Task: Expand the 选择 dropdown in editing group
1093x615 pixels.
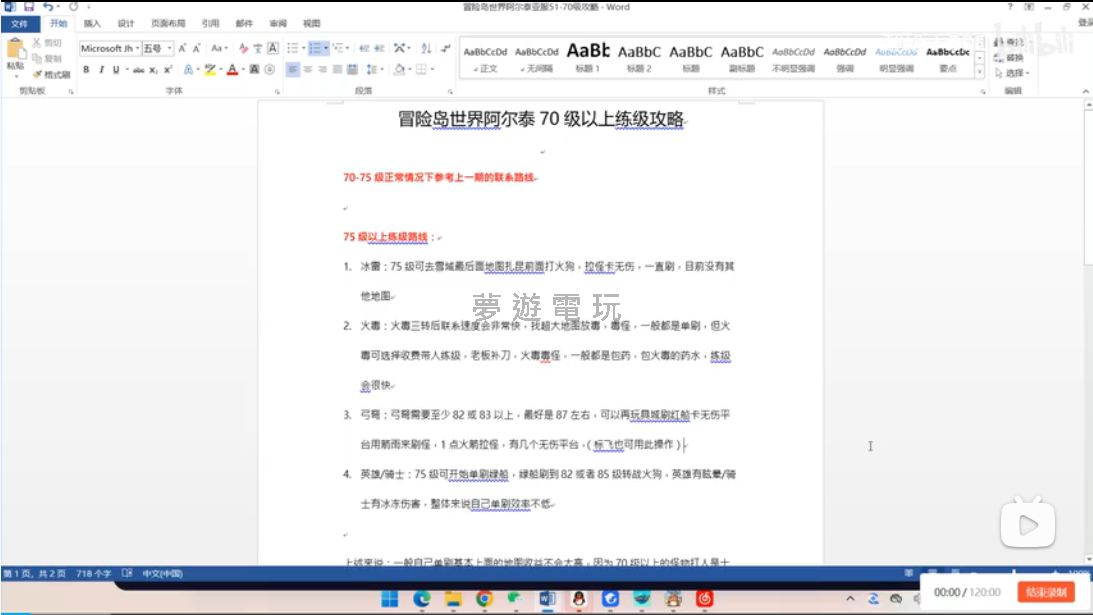Action: (1015, 73)
